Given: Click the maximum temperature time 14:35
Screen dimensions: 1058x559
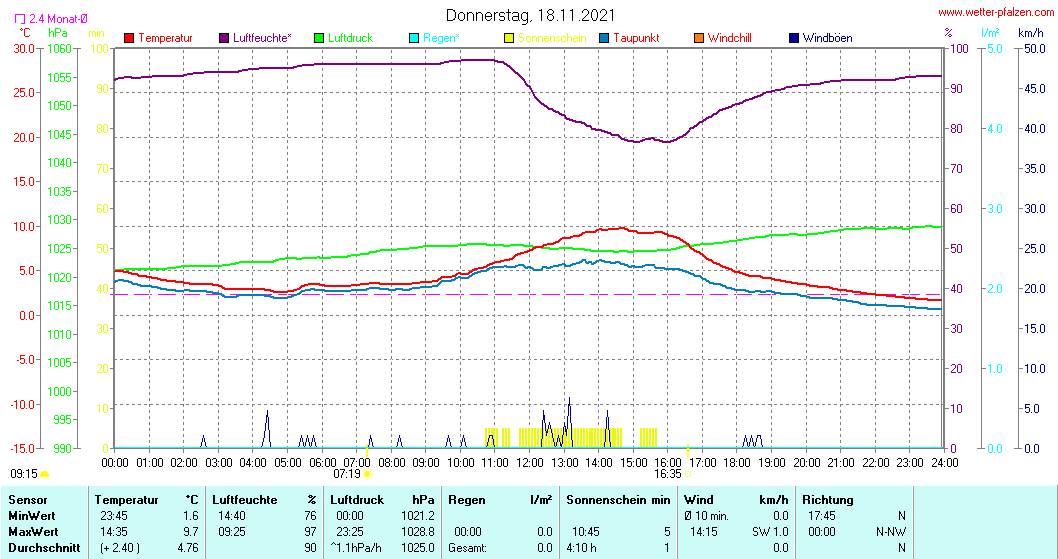Looking at the screenshot, I should (114, 532).
